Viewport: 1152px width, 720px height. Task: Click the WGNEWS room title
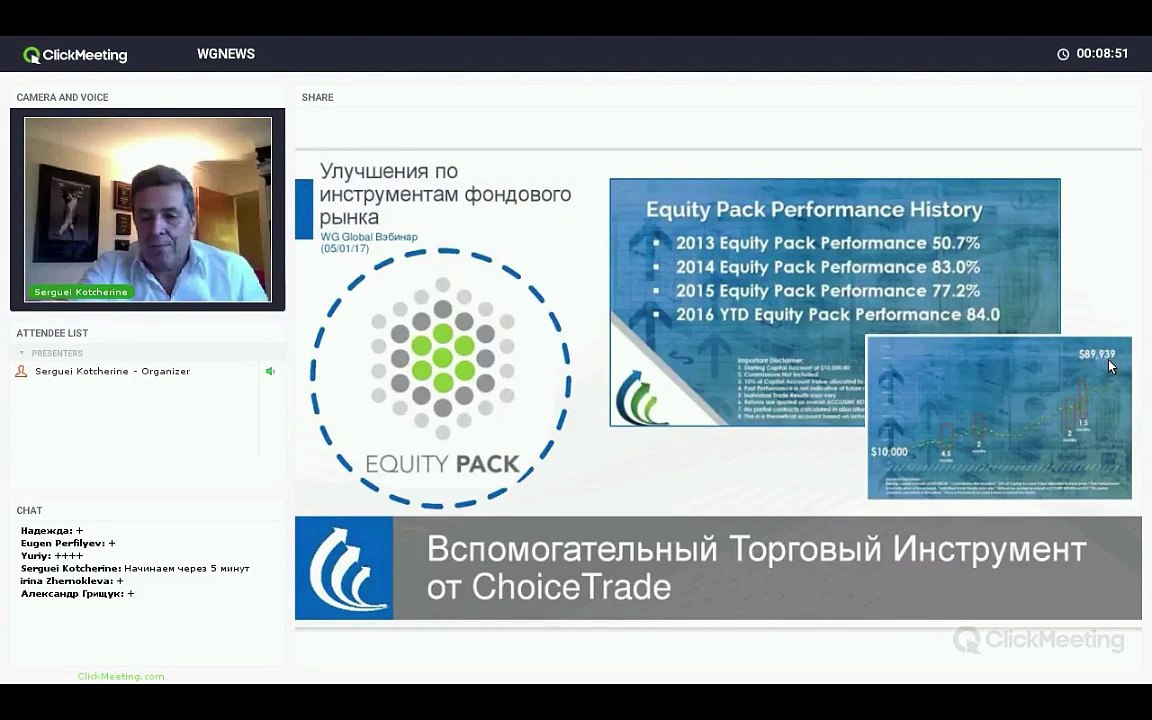tap(226, 54)
